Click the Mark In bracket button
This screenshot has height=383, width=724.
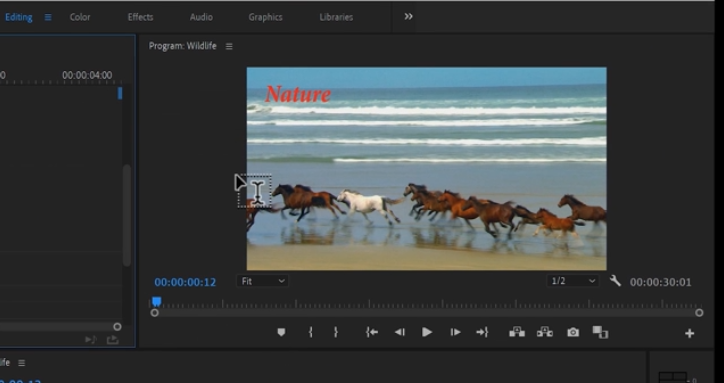pos(311,332)
